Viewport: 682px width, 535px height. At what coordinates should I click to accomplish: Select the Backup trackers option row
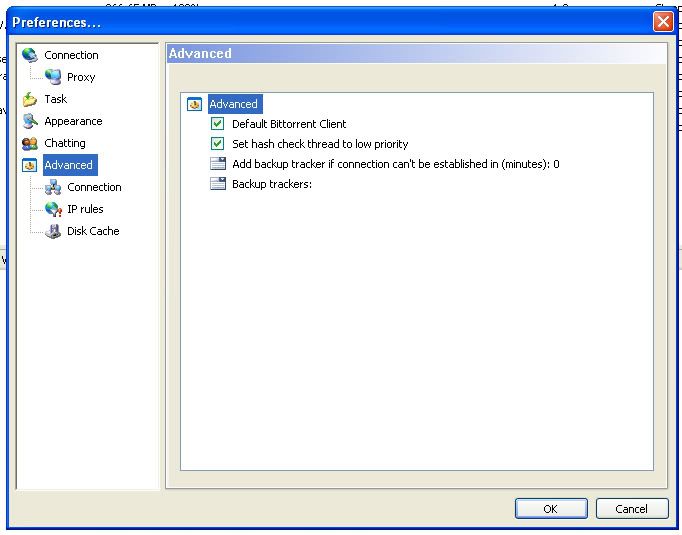coord(272,184)
